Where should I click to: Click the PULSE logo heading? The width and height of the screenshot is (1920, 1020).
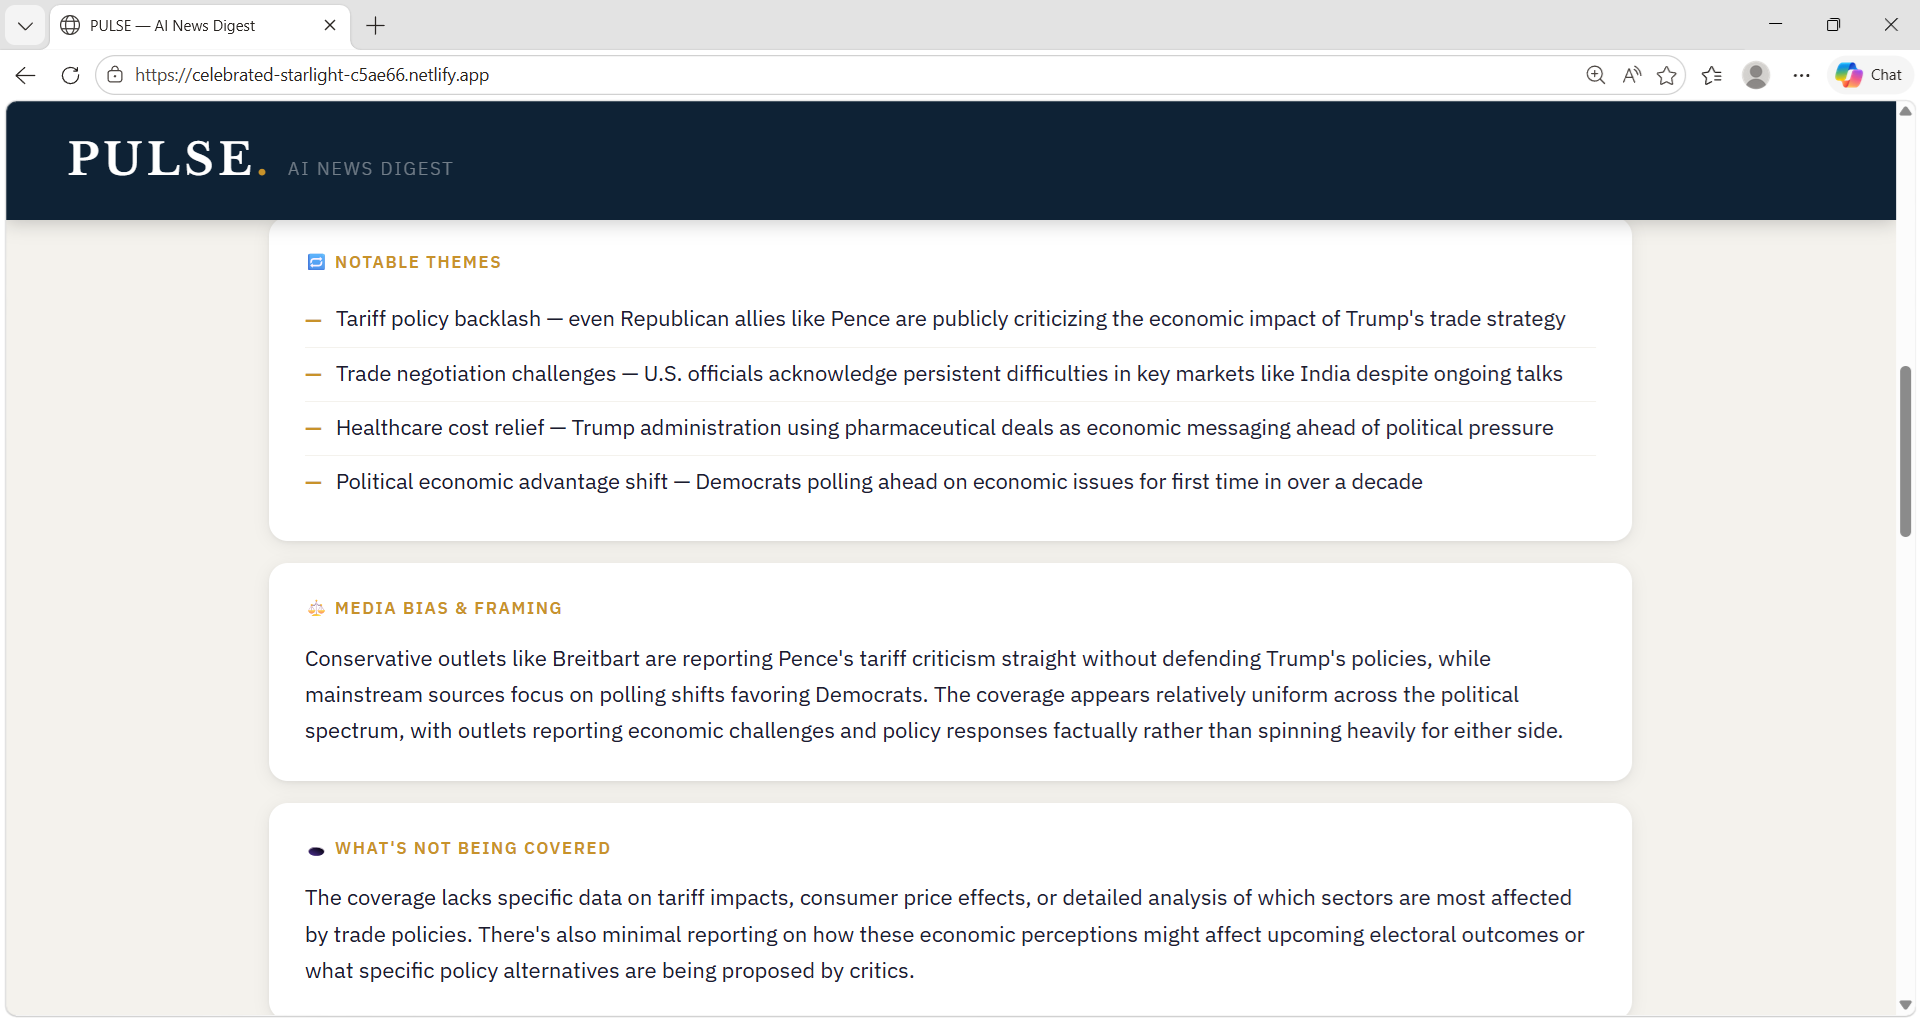pos(165,158)
